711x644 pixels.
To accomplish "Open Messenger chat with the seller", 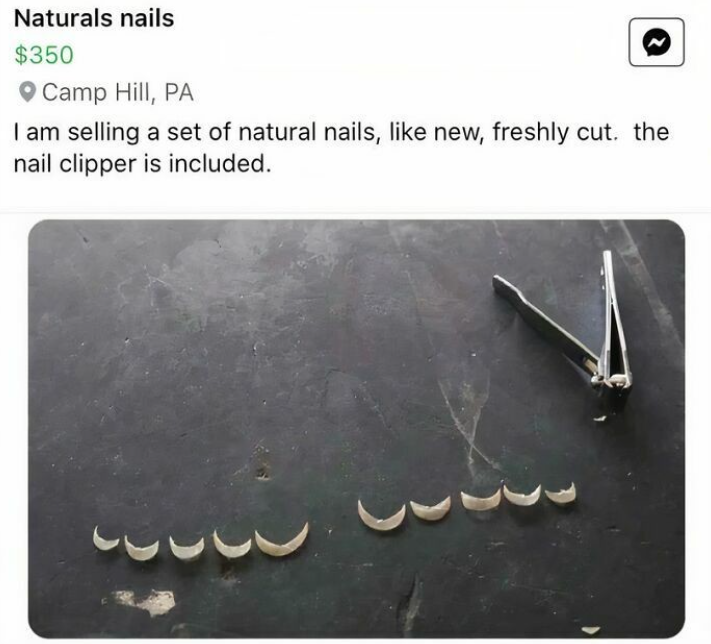I will coord(656,42).
